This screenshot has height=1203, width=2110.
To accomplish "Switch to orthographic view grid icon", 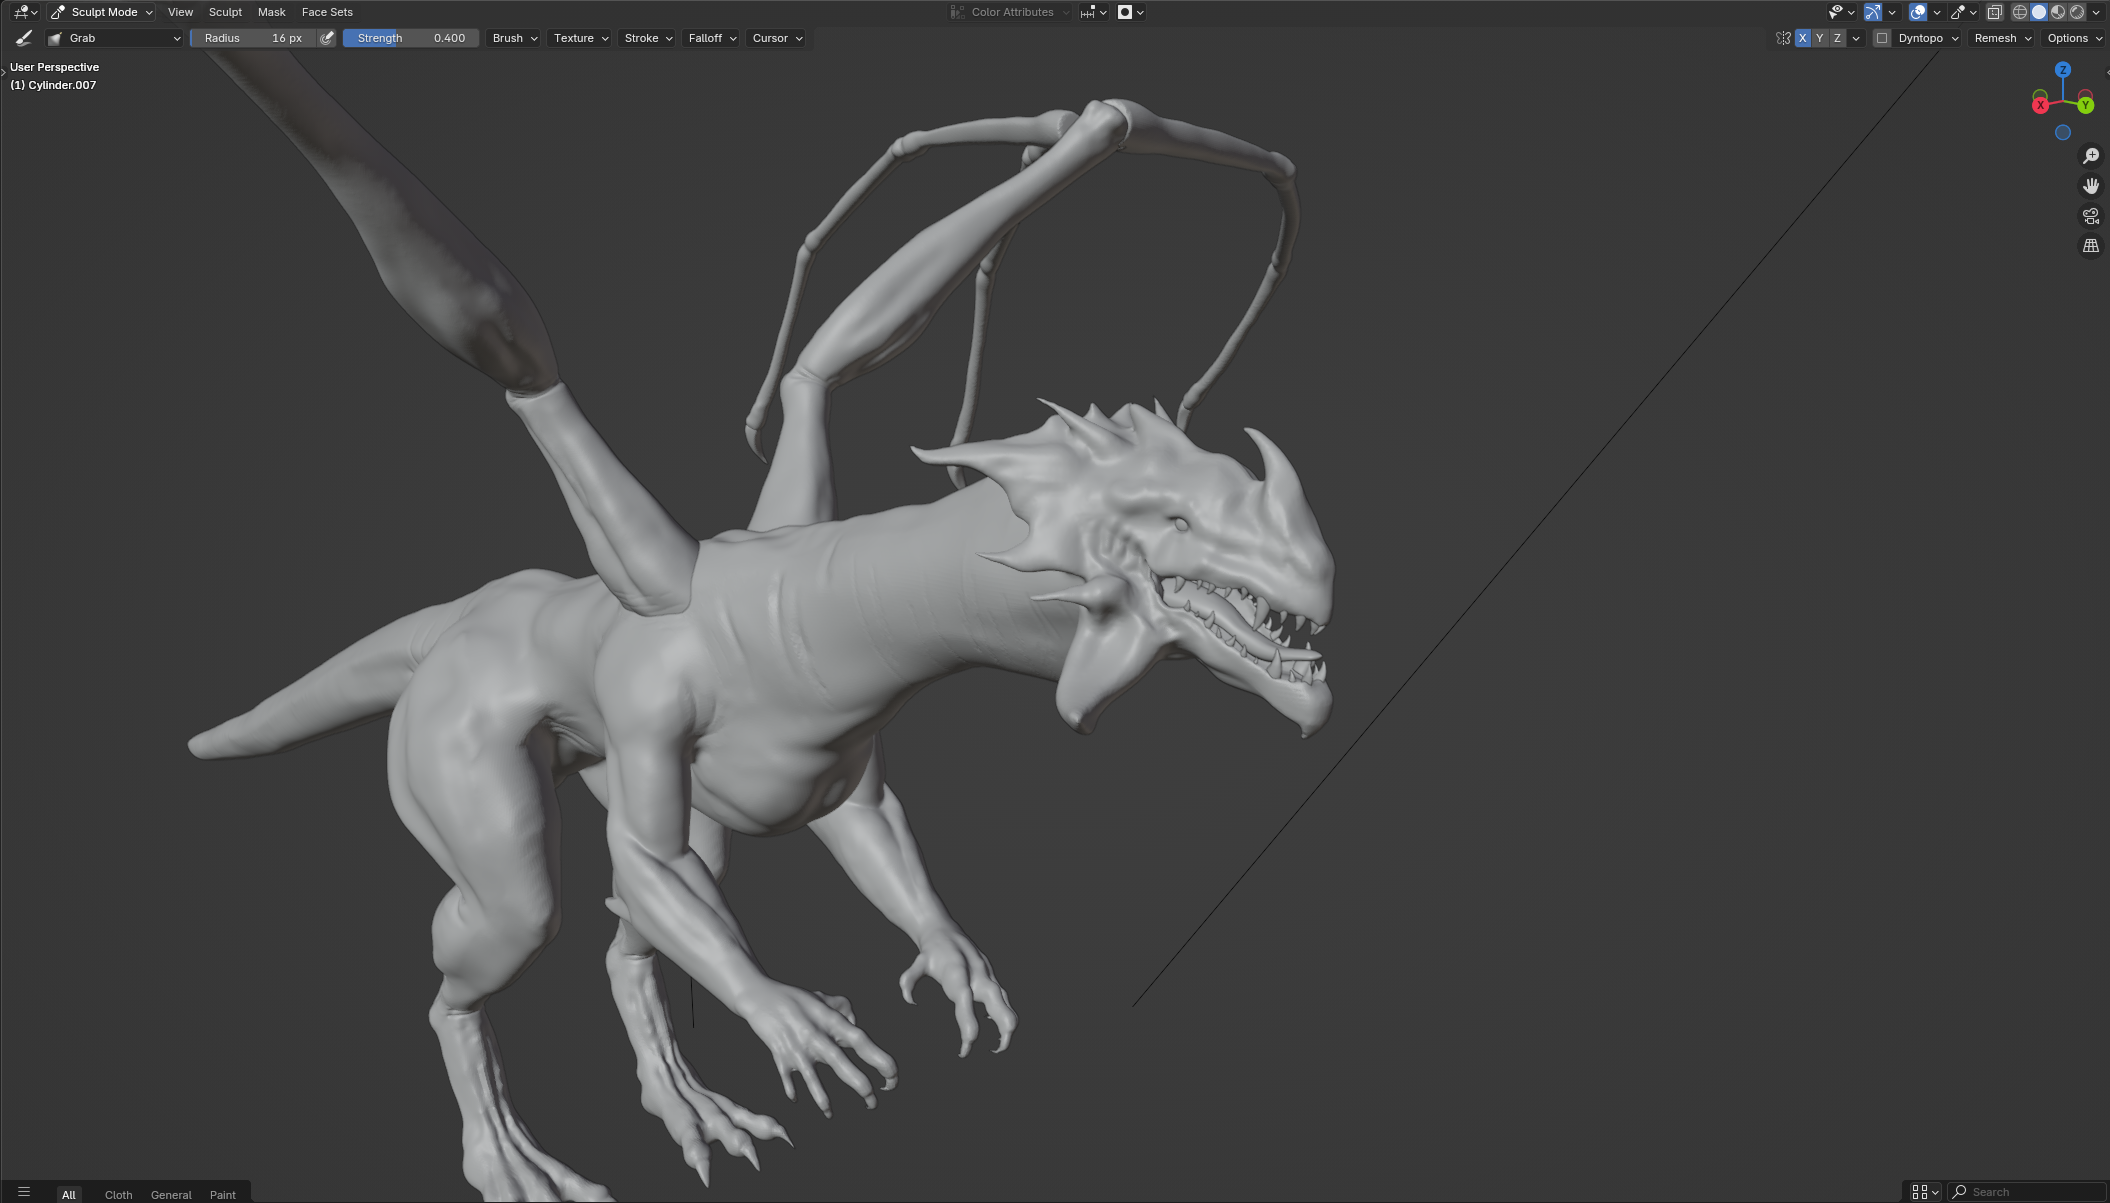I will pyautogui.click(x=2090, y=246).
